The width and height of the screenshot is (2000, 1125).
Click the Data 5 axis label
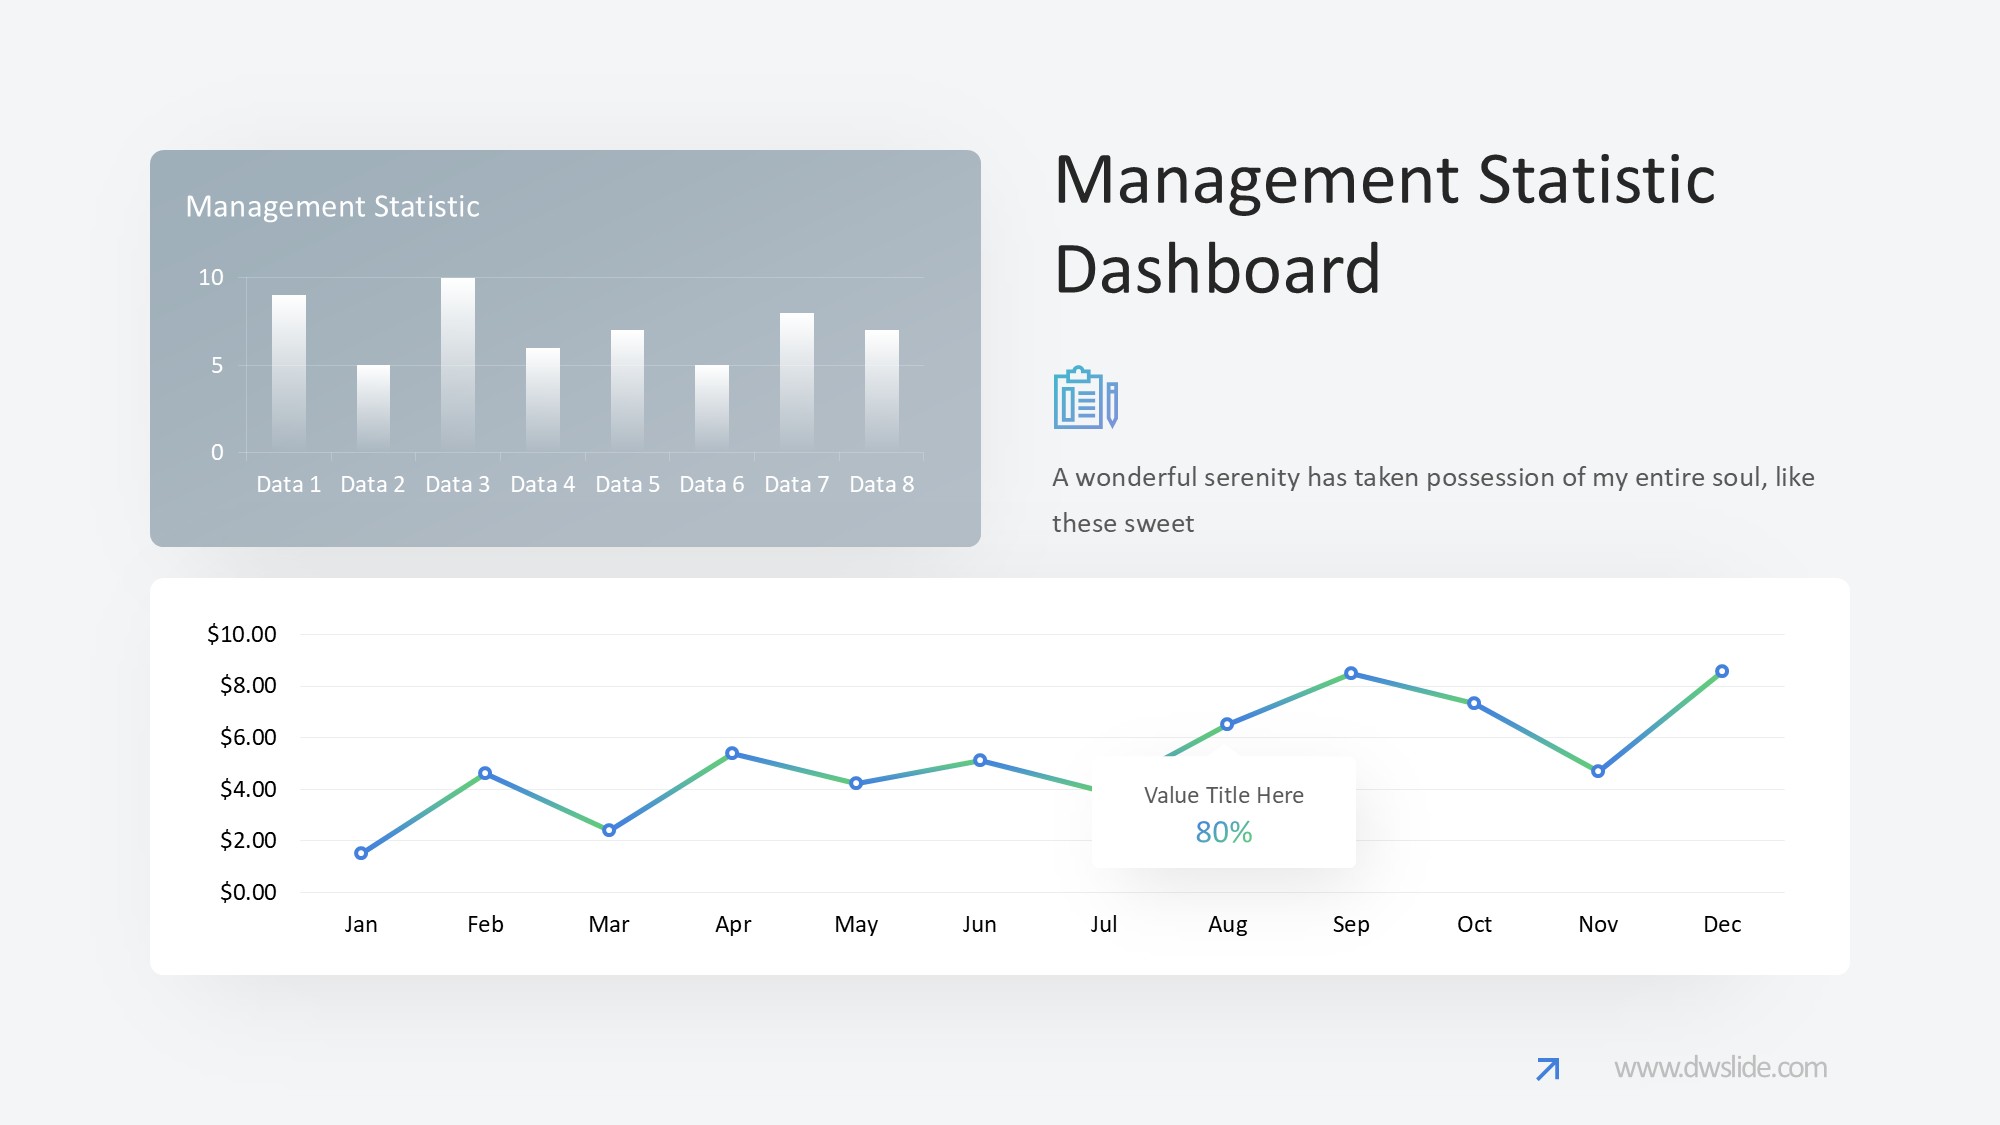(627, 484)
